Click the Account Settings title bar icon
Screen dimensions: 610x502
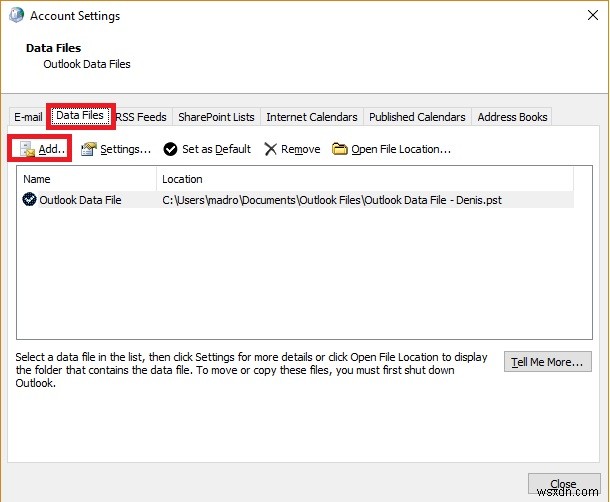pyautogui.click(x=16, y=15)
